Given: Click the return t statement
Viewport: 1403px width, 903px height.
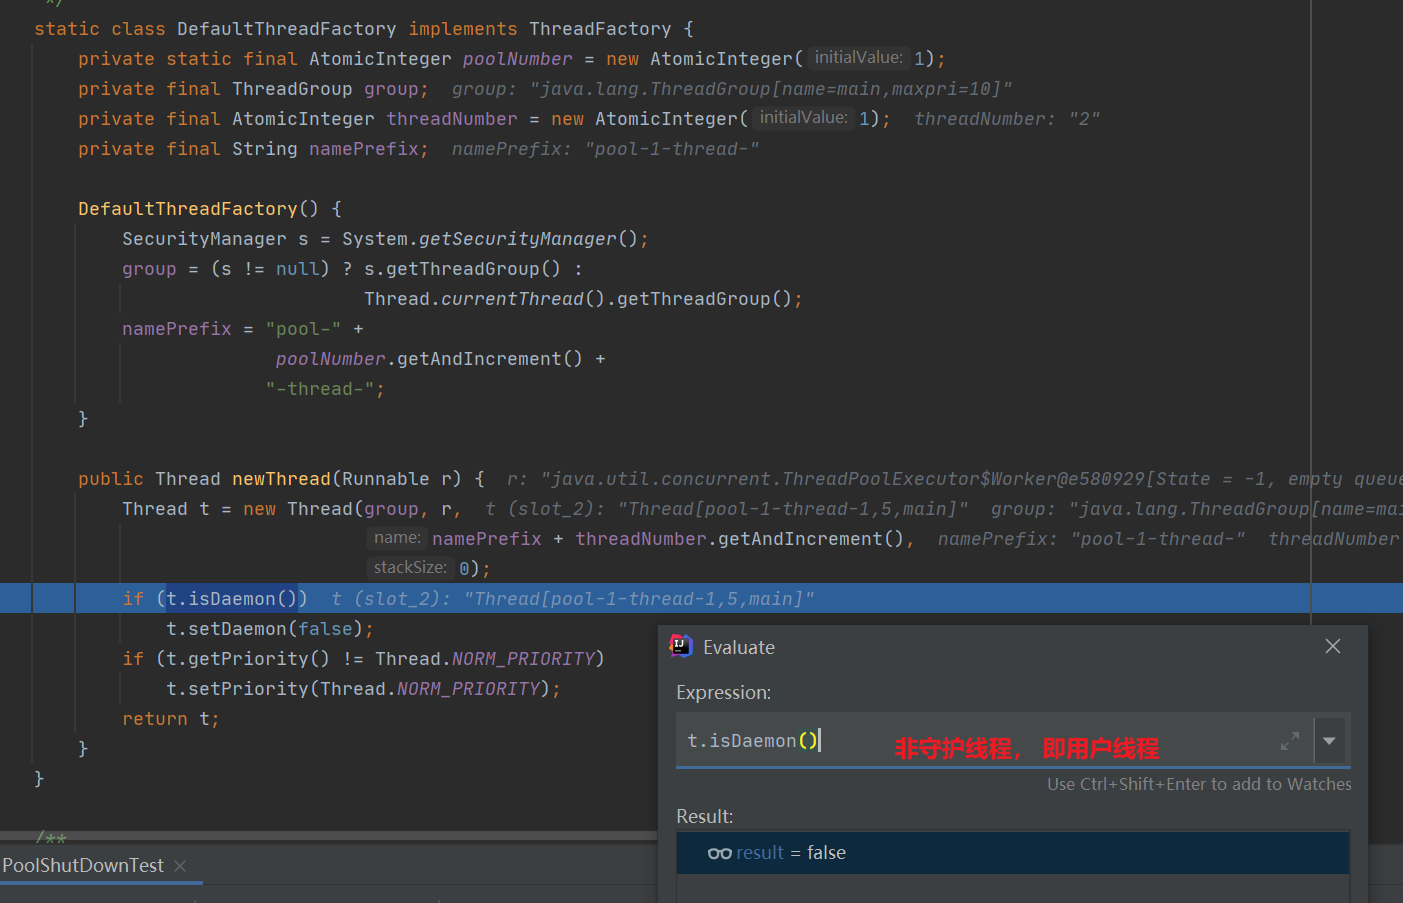Looking at the screenshot, I should [171, 719].
